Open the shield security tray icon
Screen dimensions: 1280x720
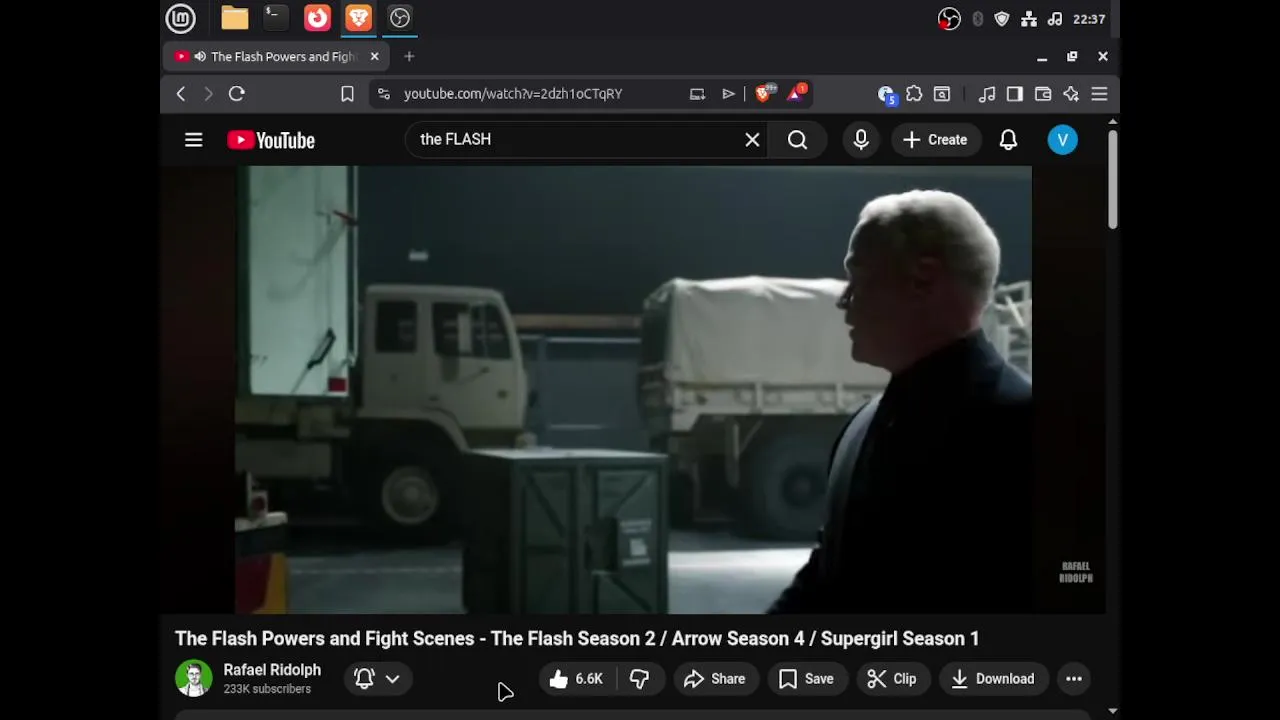tap(1002, 19)
